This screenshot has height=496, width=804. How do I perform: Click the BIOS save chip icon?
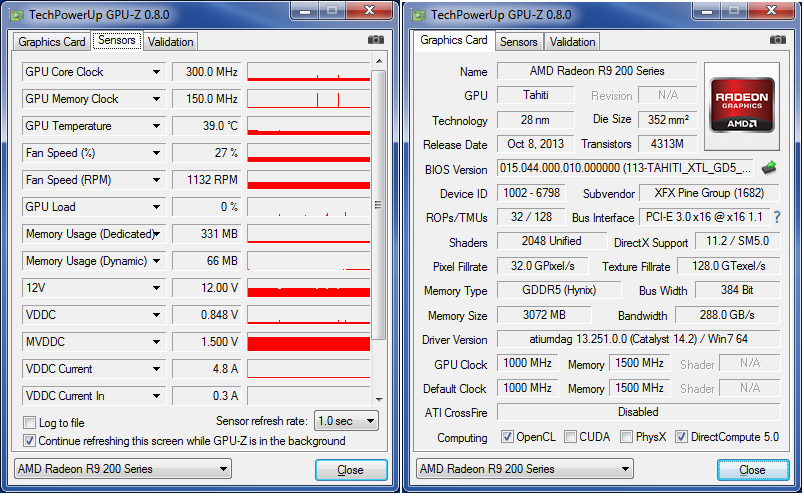pos(769,168)
